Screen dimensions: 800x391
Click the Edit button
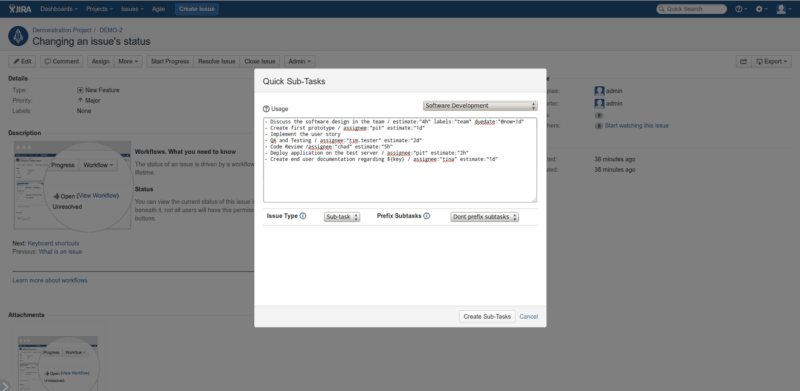tap(22, 61)
